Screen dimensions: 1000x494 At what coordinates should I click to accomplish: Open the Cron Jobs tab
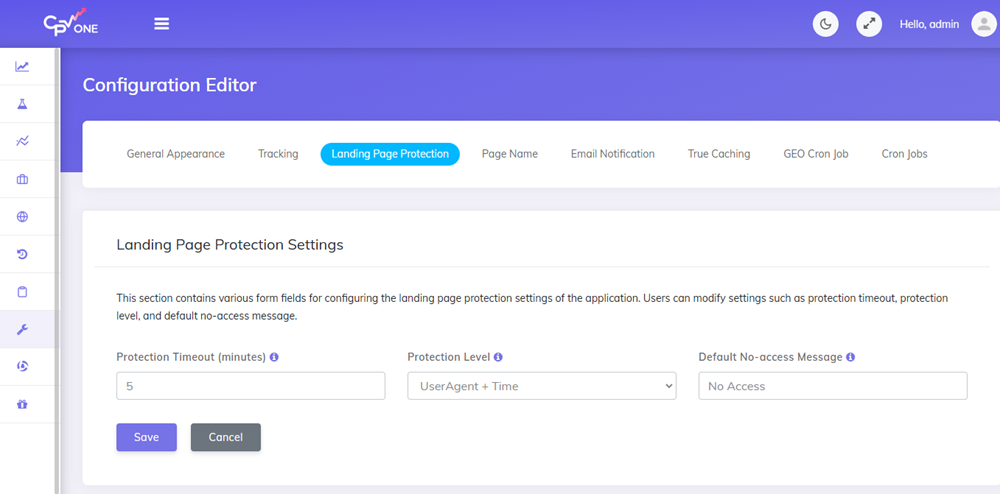pyautogui.click(x=904, y=154)
